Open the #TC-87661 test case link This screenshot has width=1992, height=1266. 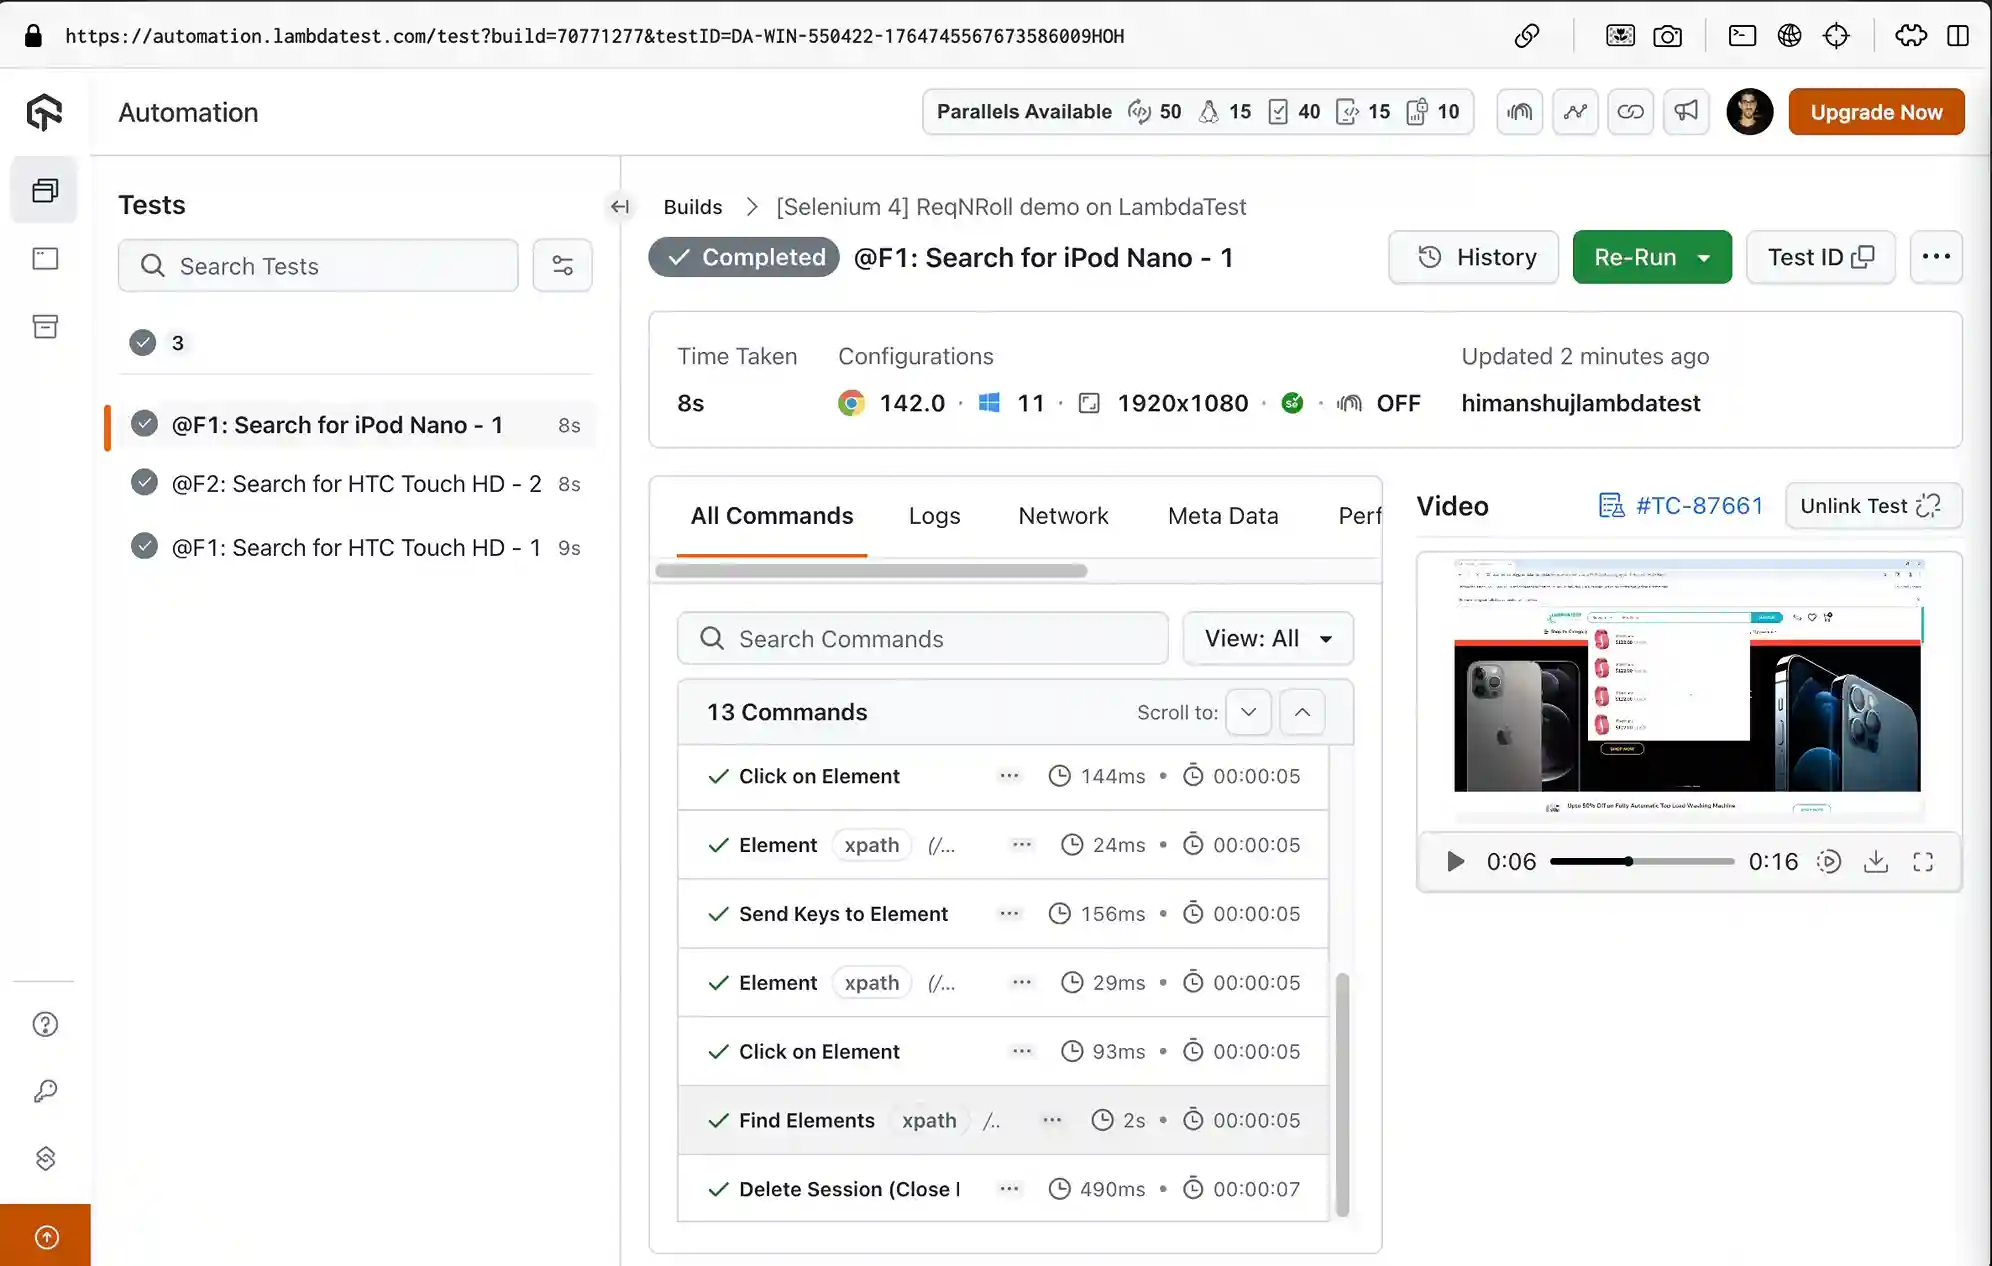(x=1698, y=506)
